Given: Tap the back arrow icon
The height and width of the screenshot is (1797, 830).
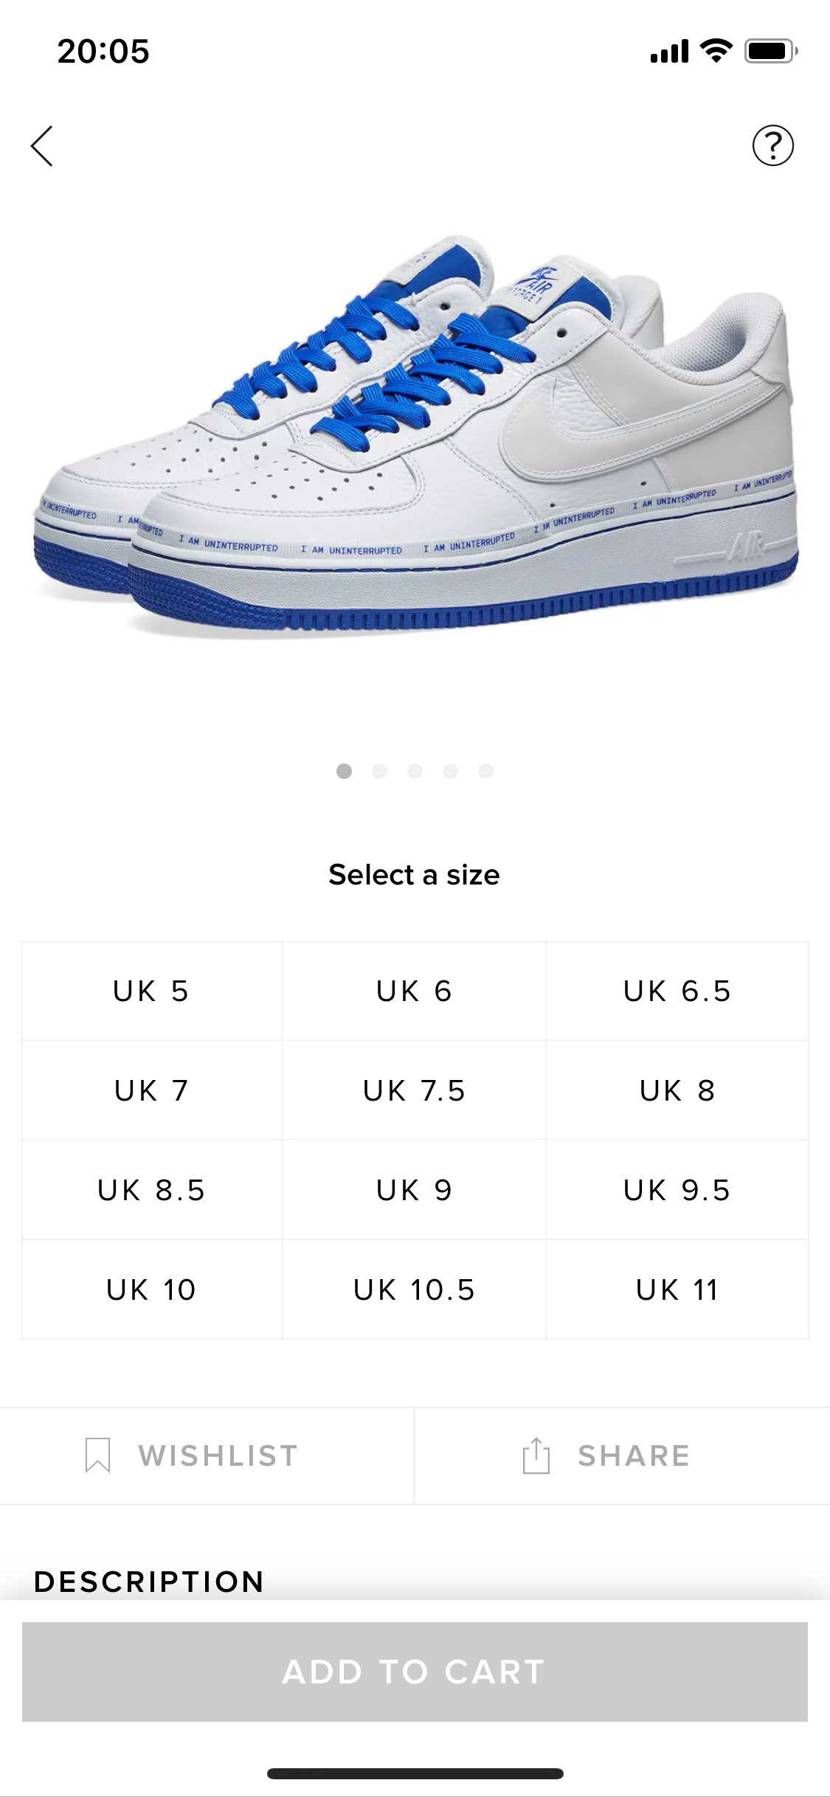Looking at the screenshot, I should [41, 146].
